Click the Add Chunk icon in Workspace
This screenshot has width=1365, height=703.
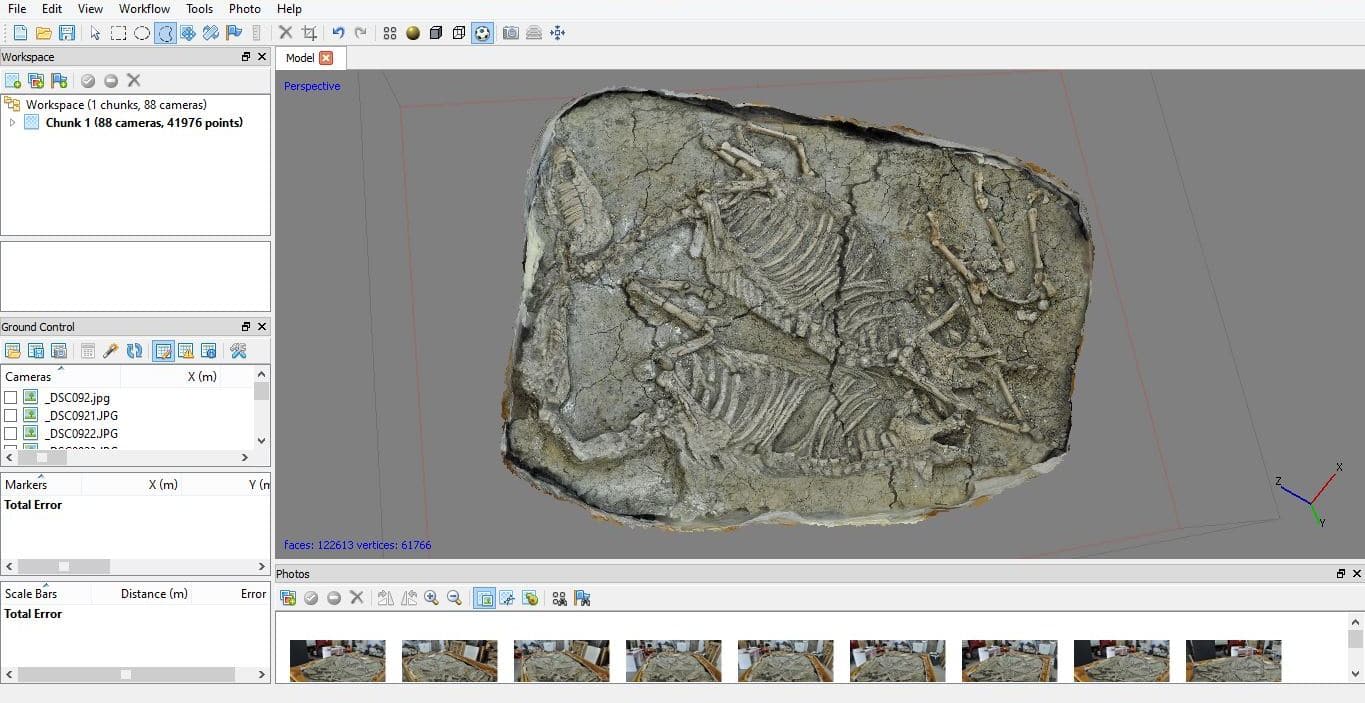[12, 81]
